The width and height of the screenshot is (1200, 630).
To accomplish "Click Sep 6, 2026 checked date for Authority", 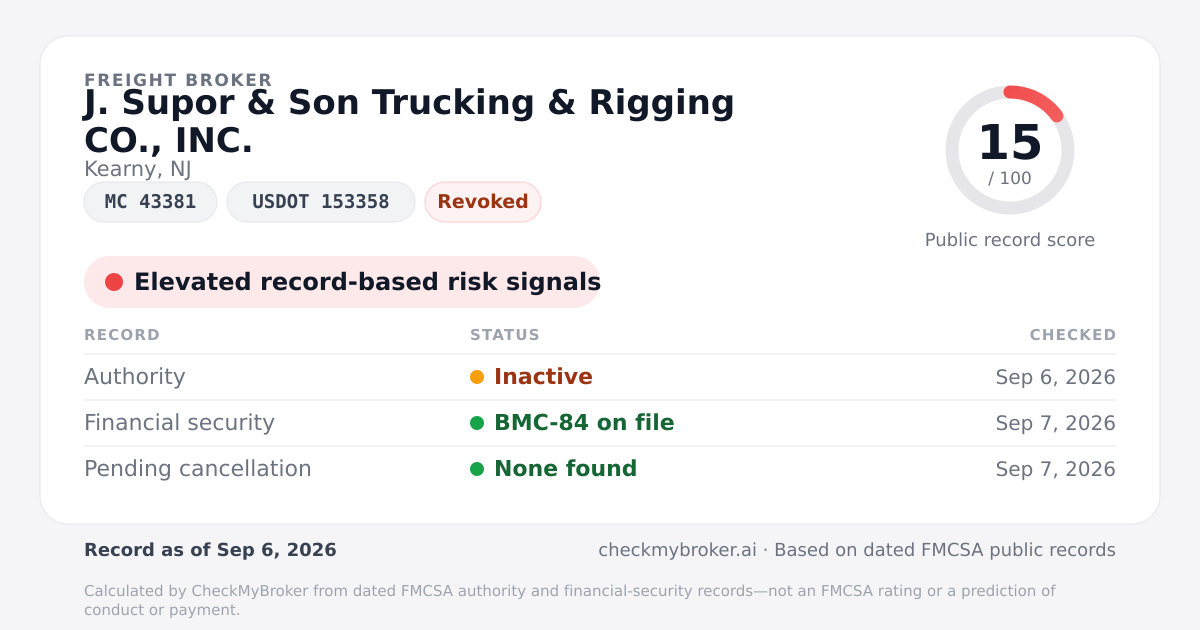I will pos(1056,377).
